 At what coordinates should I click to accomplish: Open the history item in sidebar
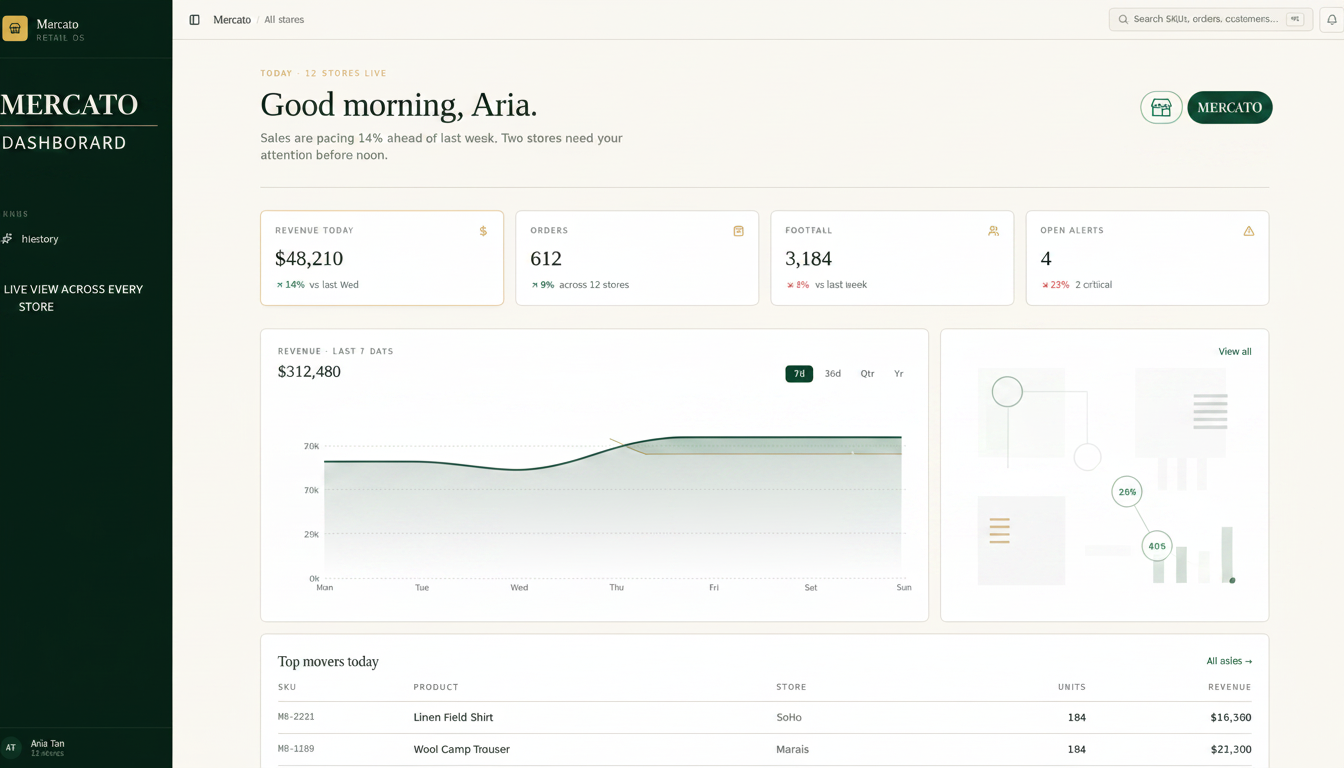pos(40,239)
